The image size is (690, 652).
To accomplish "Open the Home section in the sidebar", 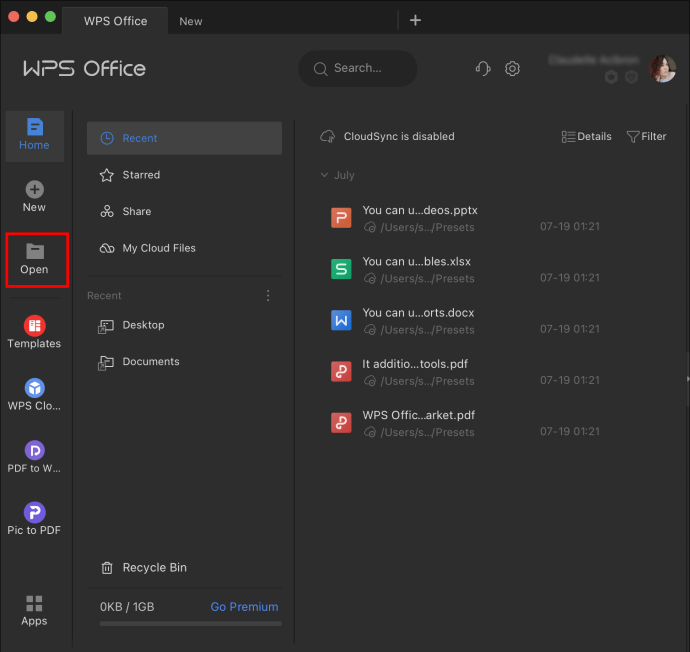I will (x=34, y=136).
